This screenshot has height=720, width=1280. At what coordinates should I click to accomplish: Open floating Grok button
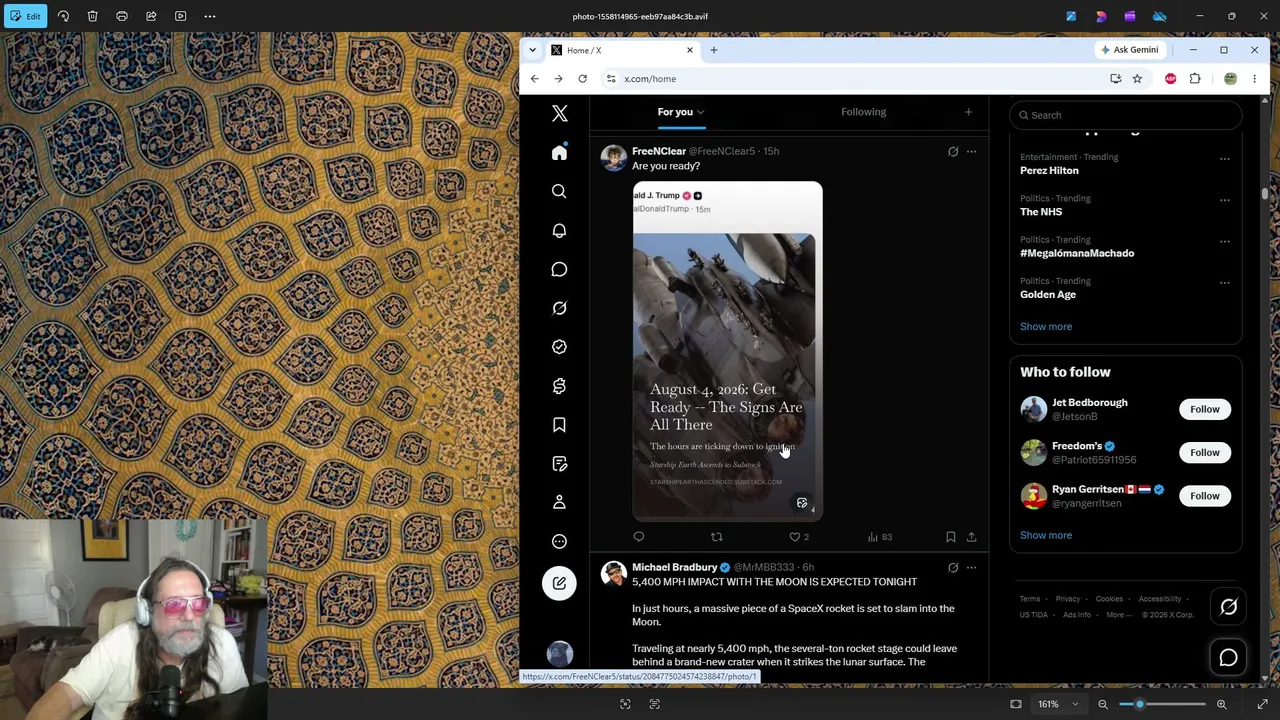coord(1229,607)
